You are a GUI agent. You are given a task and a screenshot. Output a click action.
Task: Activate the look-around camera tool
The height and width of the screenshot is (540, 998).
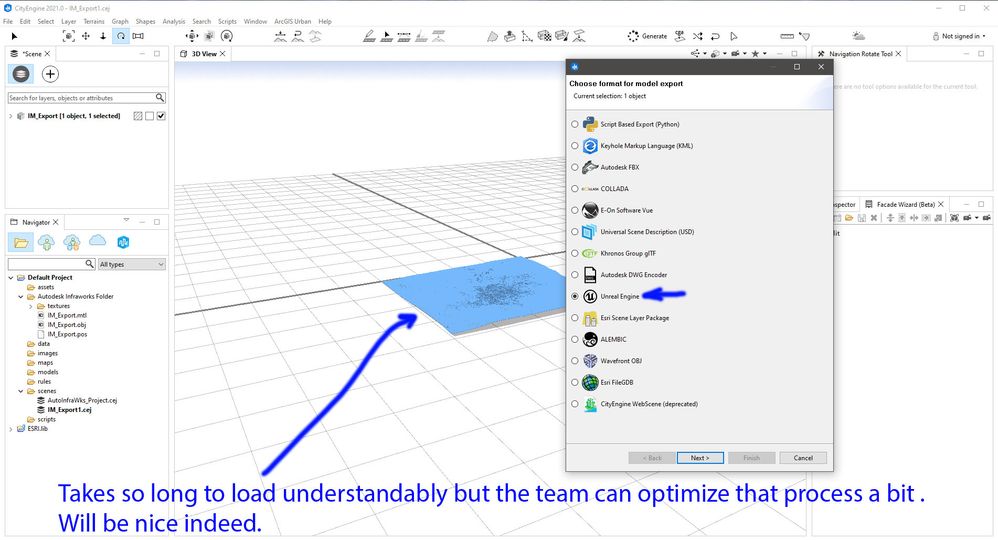(138, 36)
